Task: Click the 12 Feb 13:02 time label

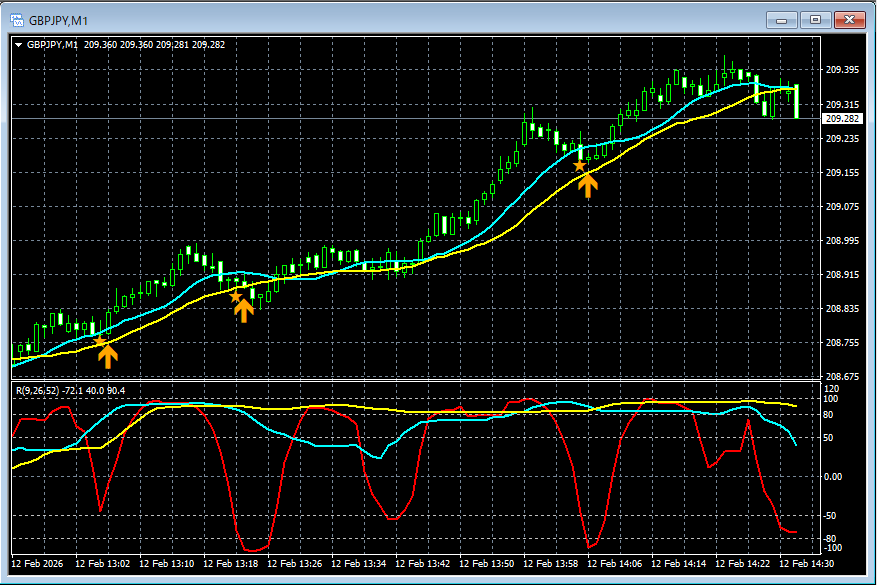Action: (102, 564)
